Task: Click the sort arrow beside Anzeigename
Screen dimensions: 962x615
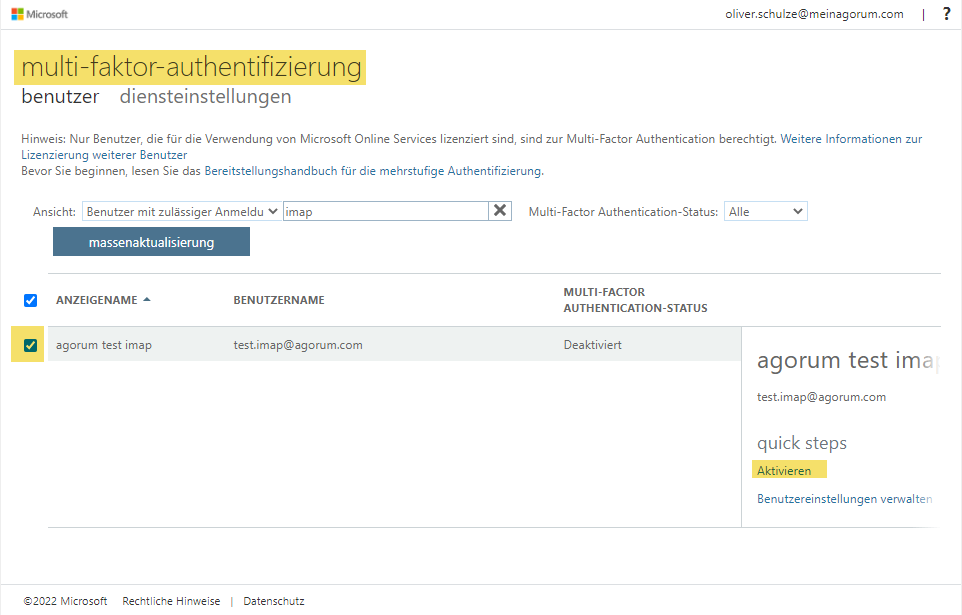Action: 147,300
